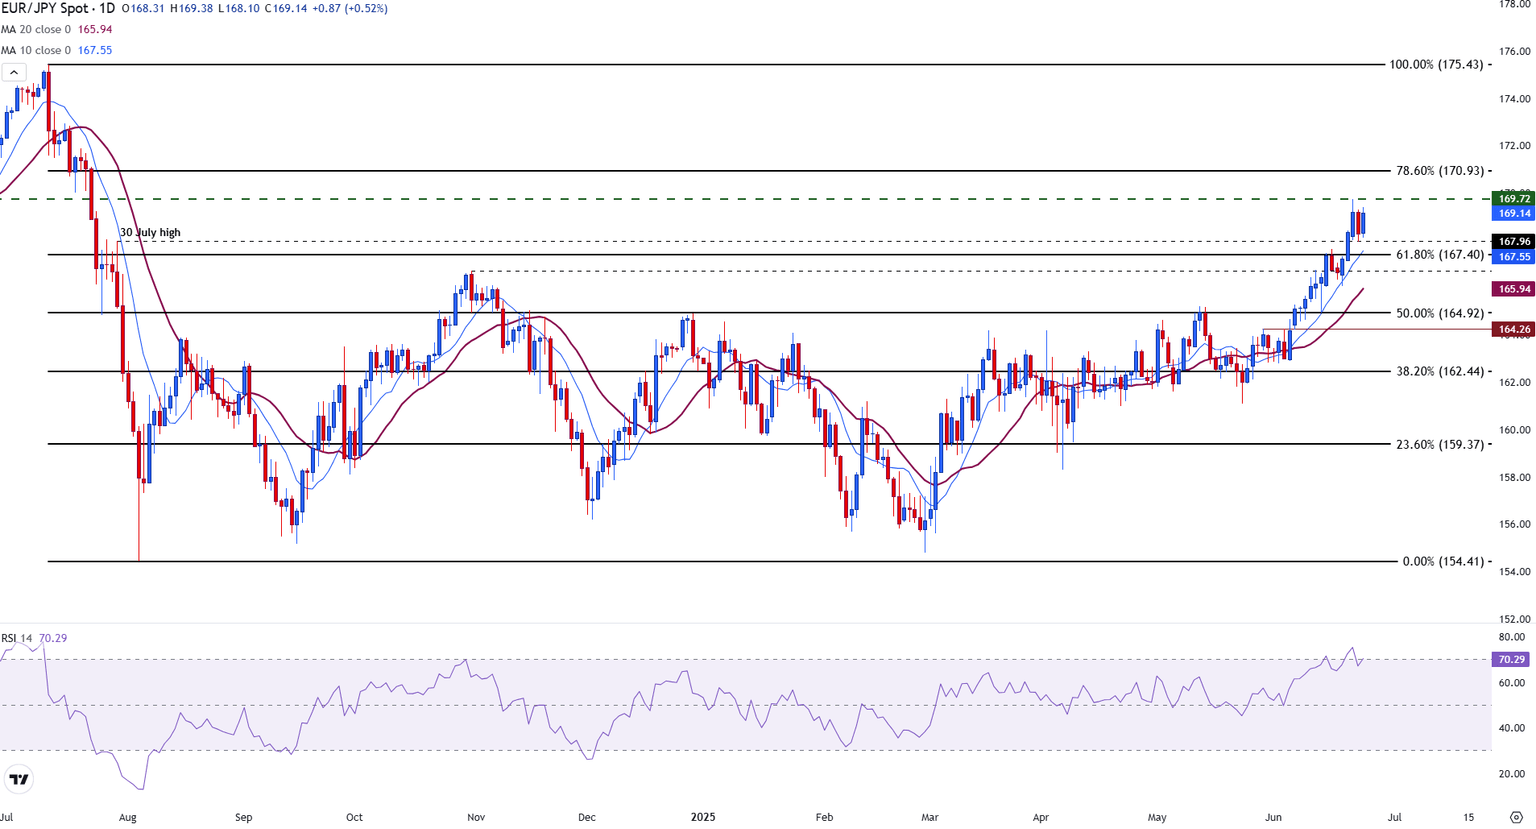
Task: Select the 50.00% (164.92) Fibonacci level
Action: click(1440, 313)
